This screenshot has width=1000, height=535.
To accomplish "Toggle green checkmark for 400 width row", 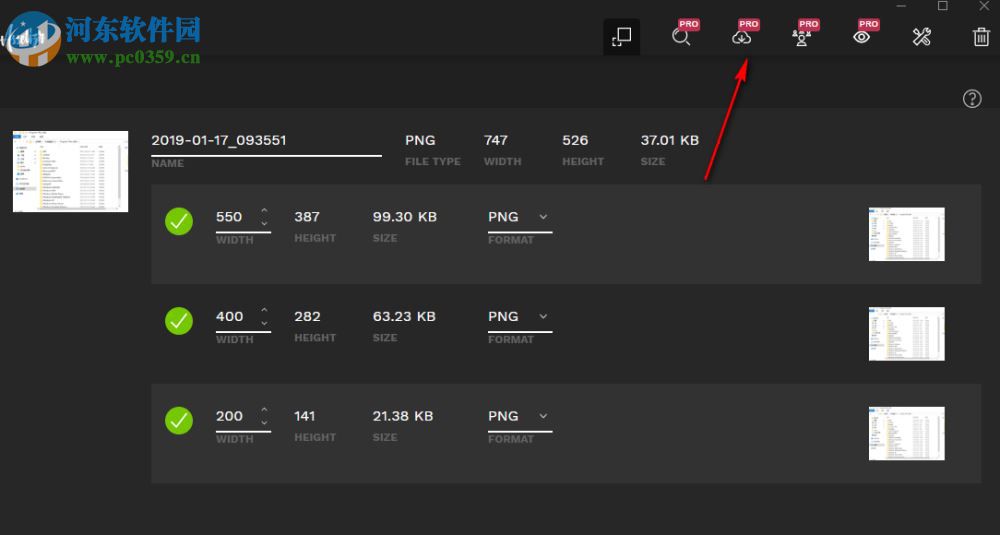I will tap(179, 321).
